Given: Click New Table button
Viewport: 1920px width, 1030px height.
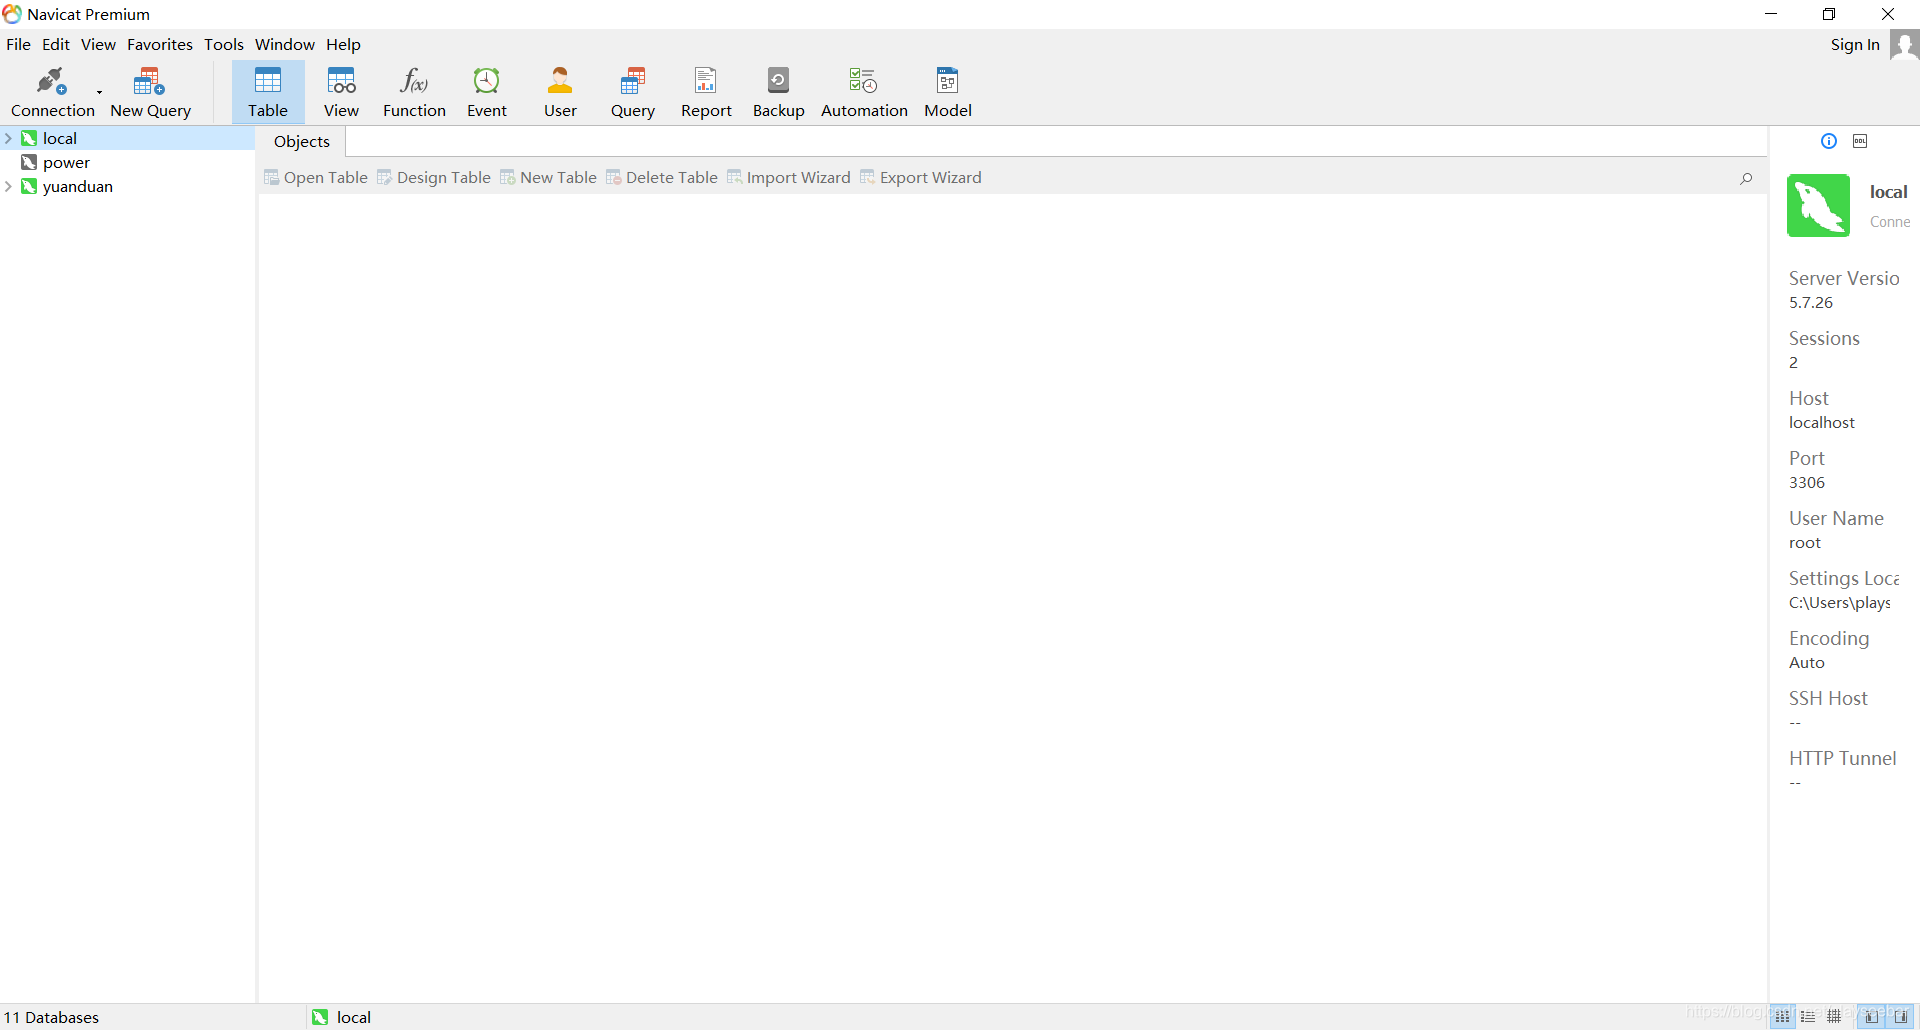Looking at the screenshot, I should click(x=548, y=177).
